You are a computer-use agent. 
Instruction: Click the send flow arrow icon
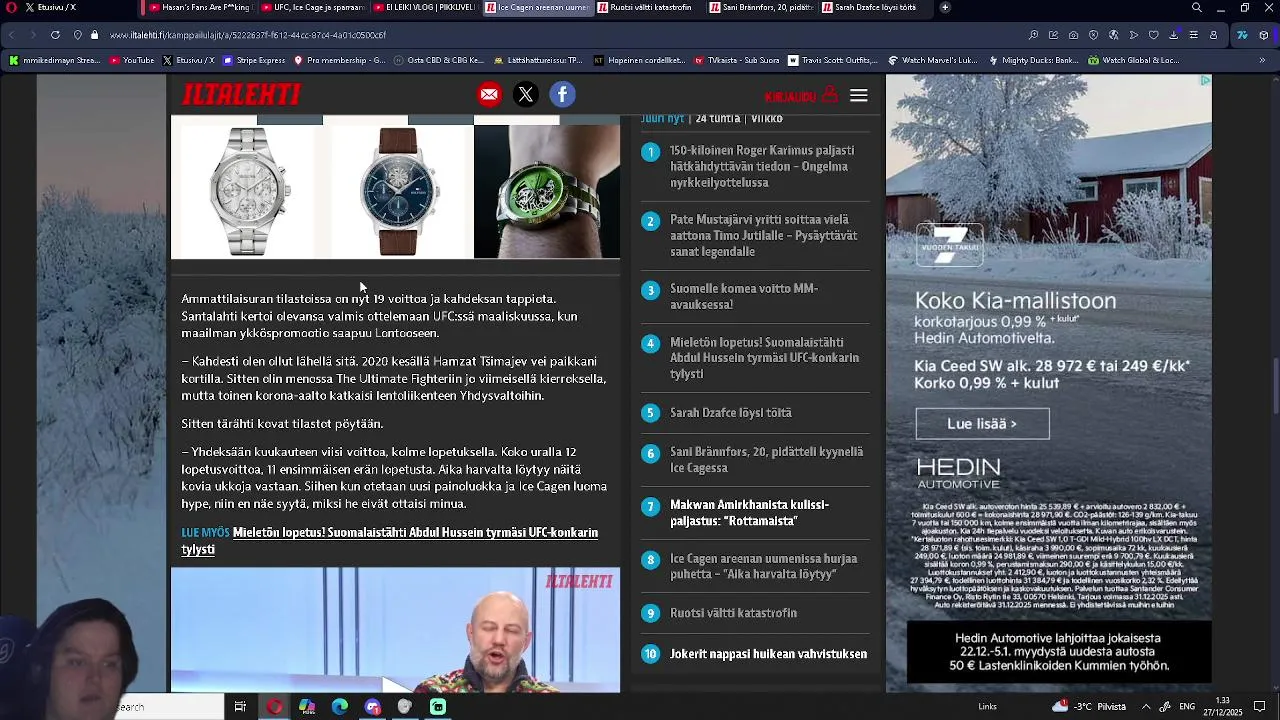[1134, 35]
